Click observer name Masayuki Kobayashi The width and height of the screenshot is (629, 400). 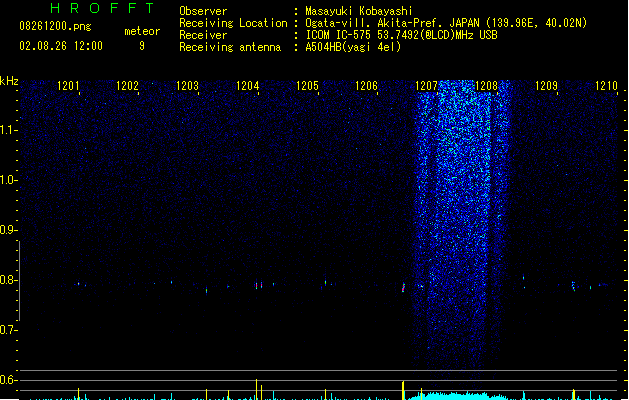click(x=359, y=11)
